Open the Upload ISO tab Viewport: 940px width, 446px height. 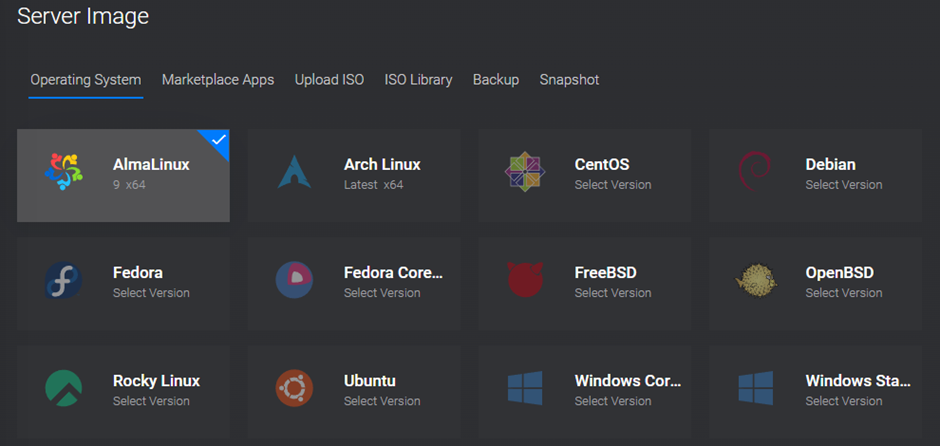(x=329, y=80)
